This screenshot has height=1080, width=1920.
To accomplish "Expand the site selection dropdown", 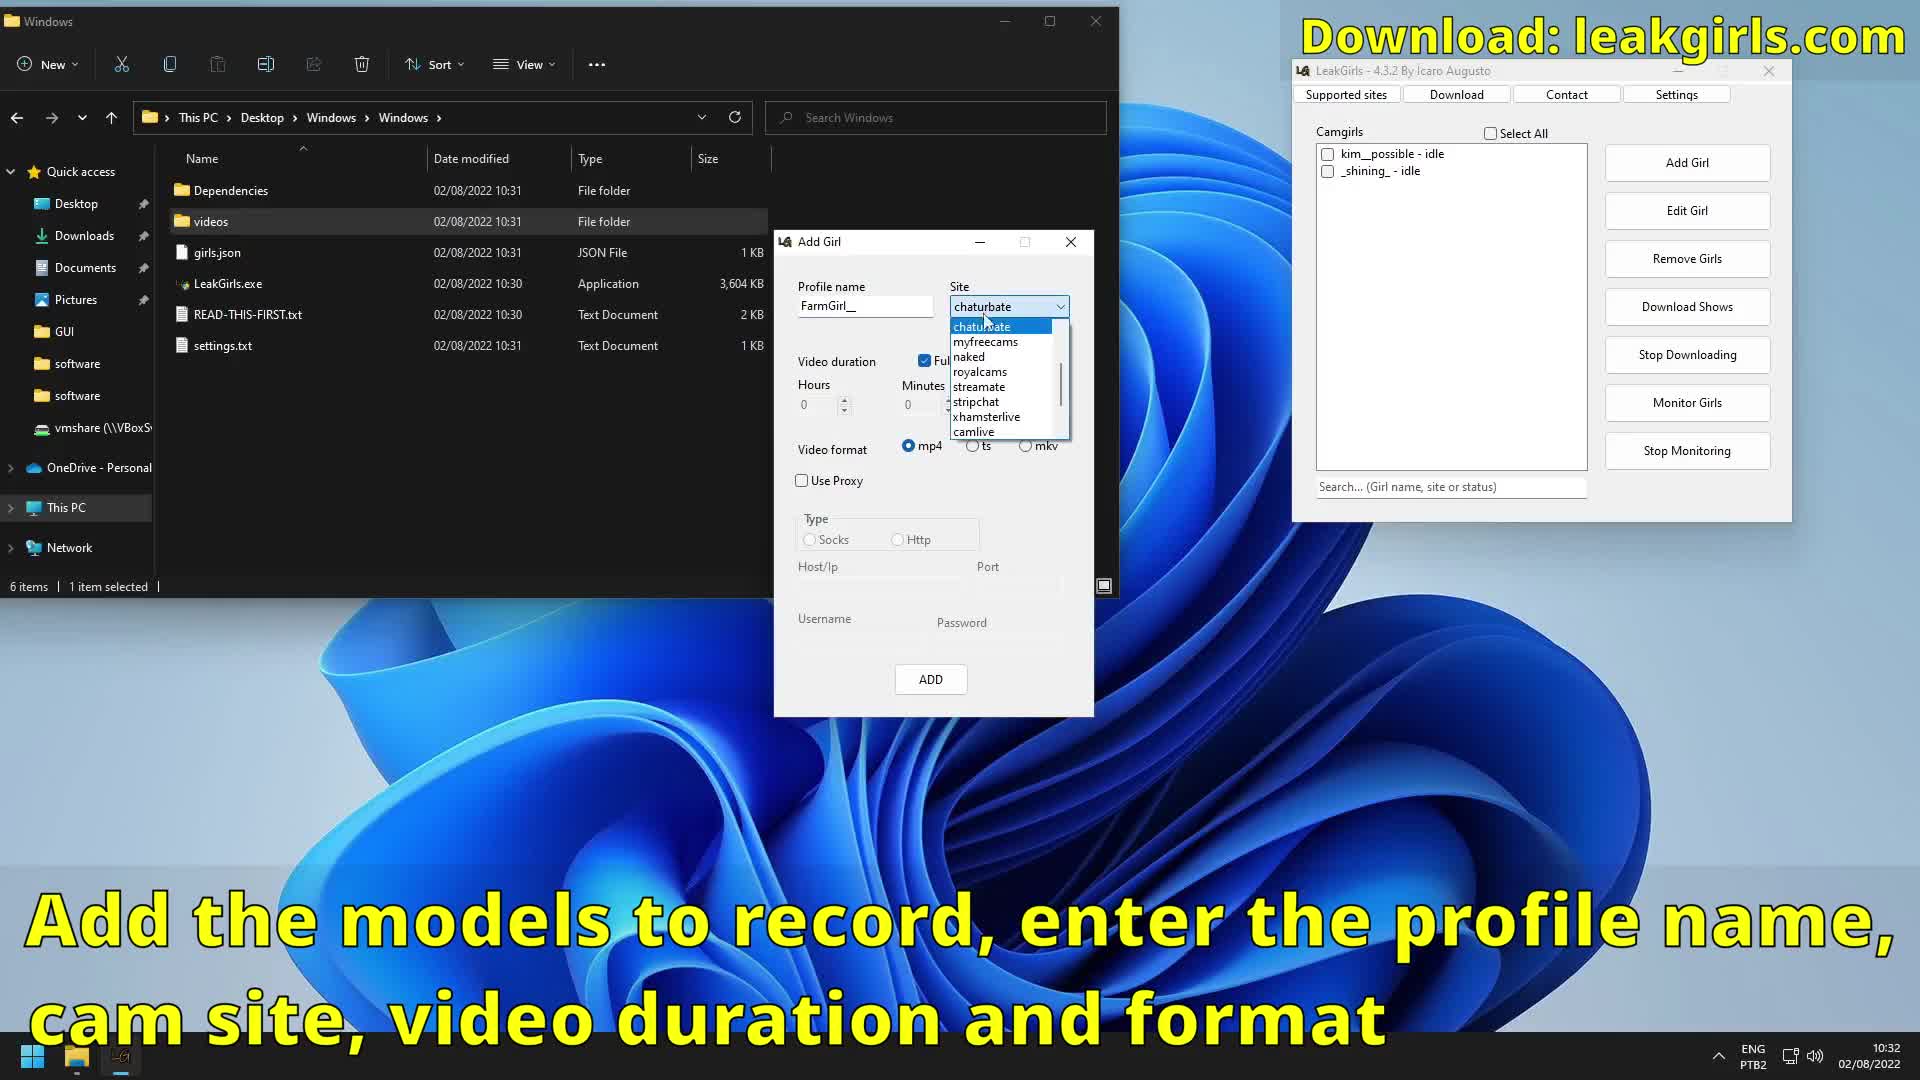I will 1062,306.
